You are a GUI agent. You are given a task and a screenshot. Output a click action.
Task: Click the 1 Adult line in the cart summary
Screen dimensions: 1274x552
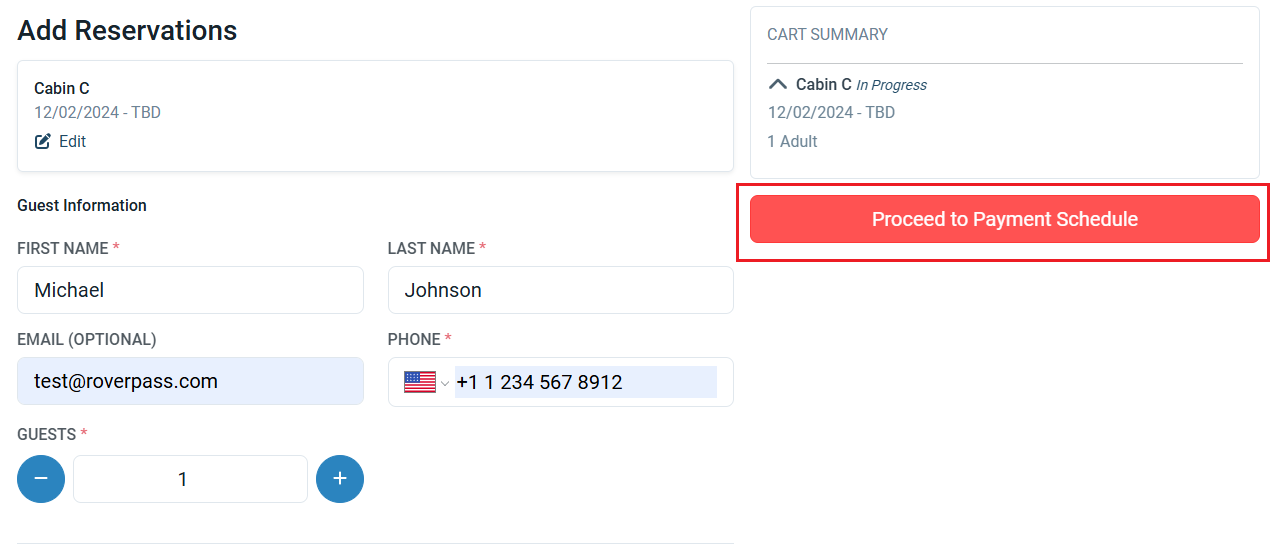click(792, 142)
